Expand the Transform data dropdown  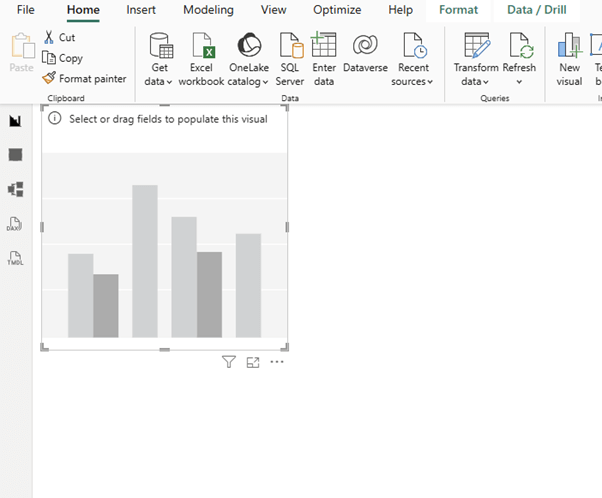point(476,81)
